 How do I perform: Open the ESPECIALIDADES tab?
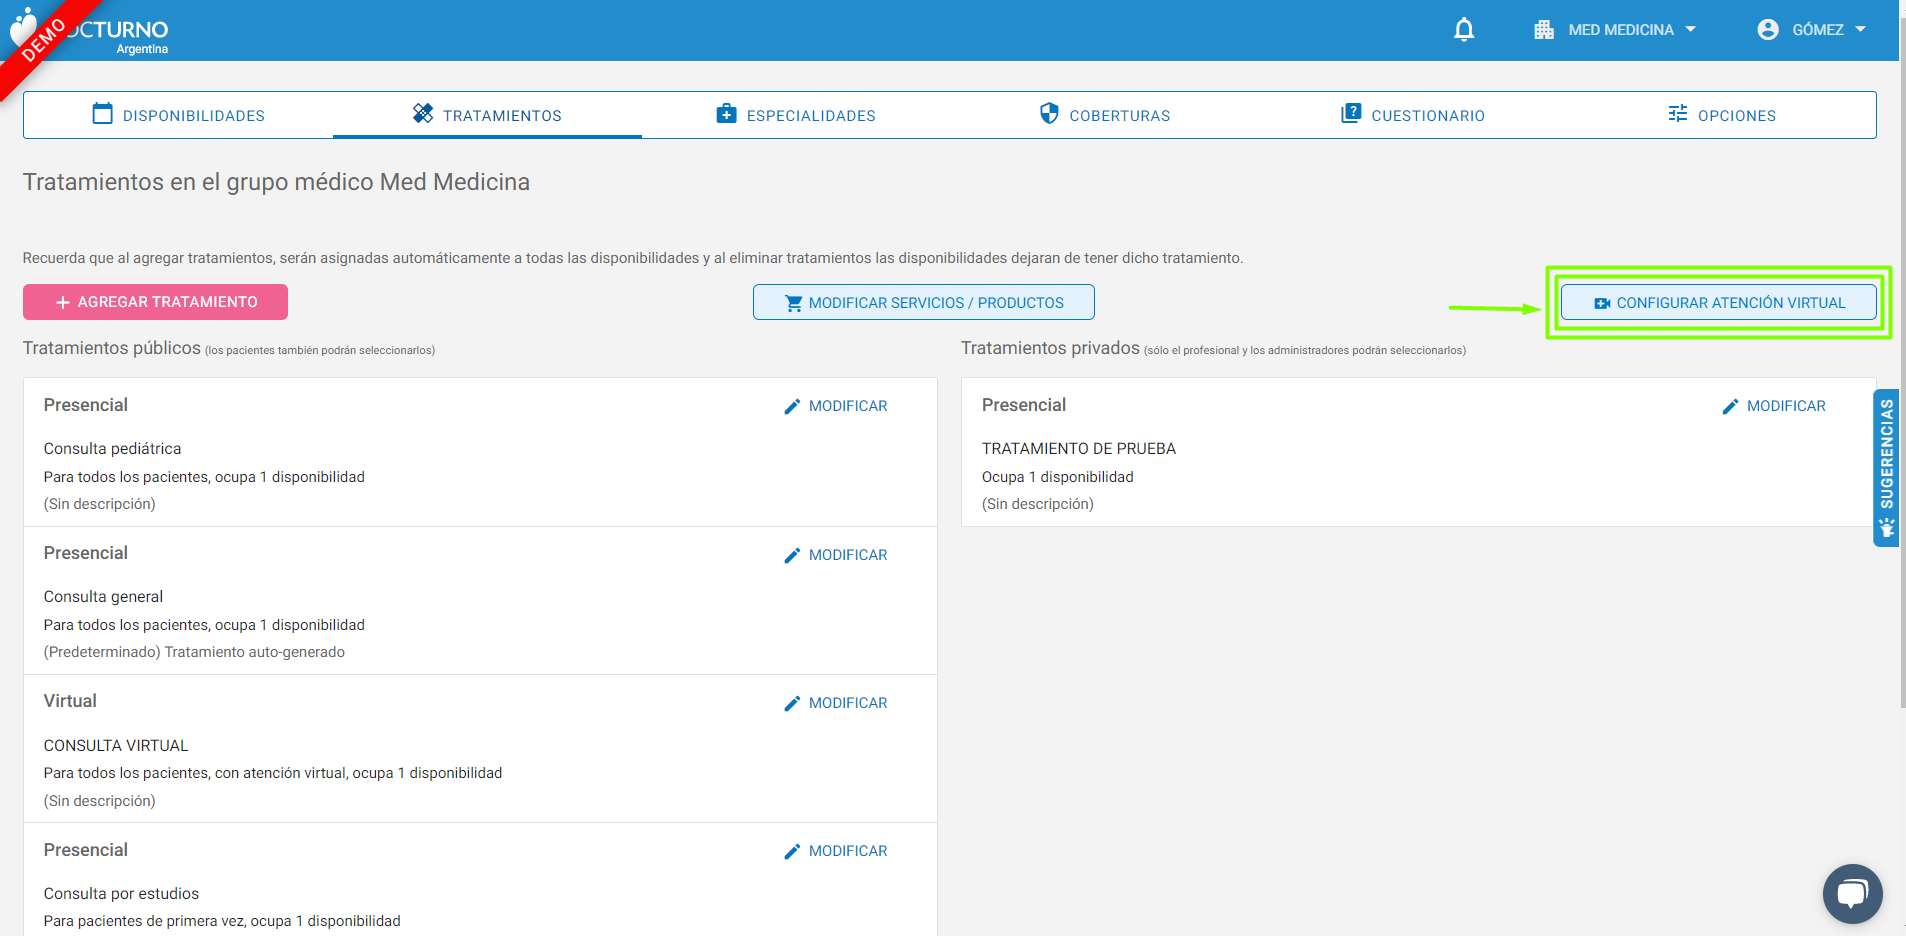click(796, 115)
